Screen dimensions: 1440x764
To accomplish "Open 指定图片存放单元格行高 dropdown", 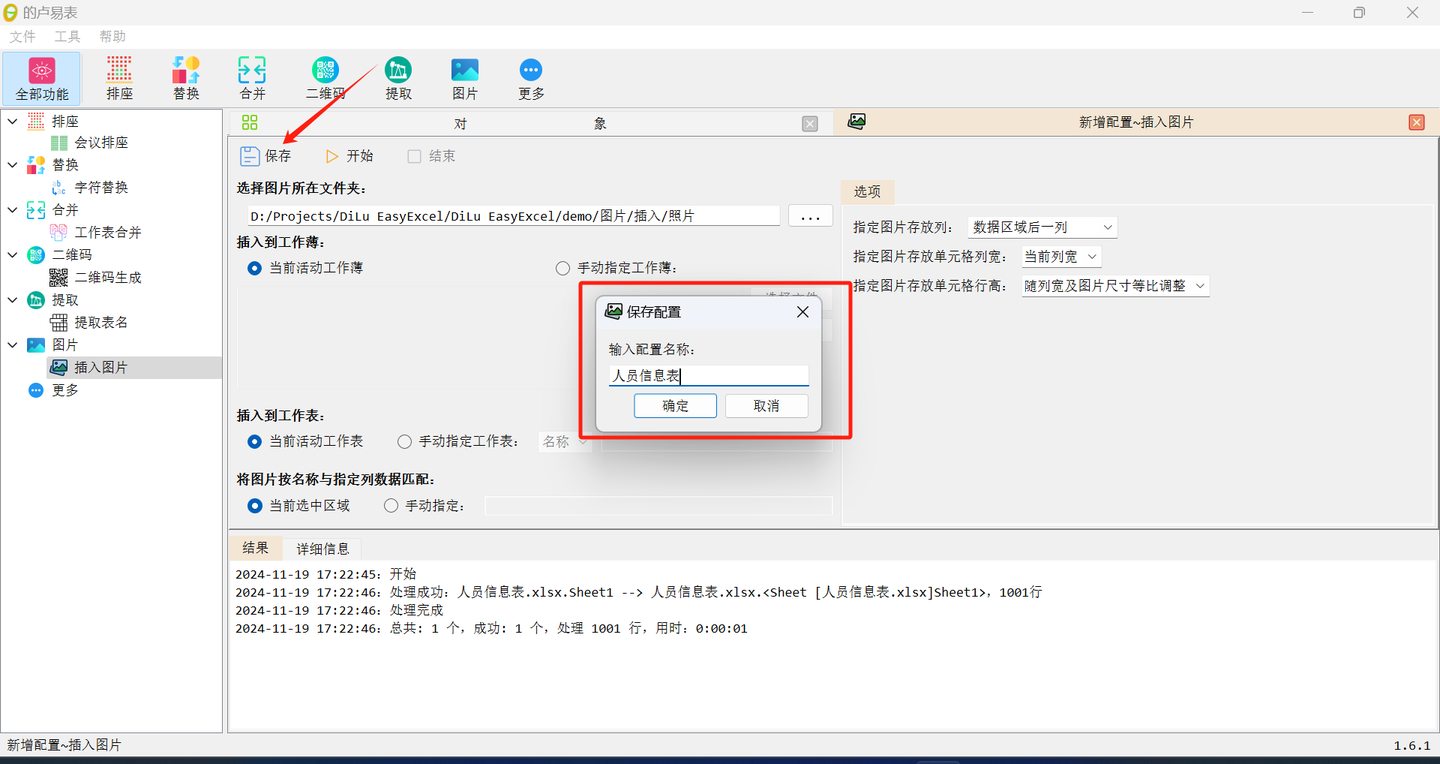I will click(x=1114, y=286).
